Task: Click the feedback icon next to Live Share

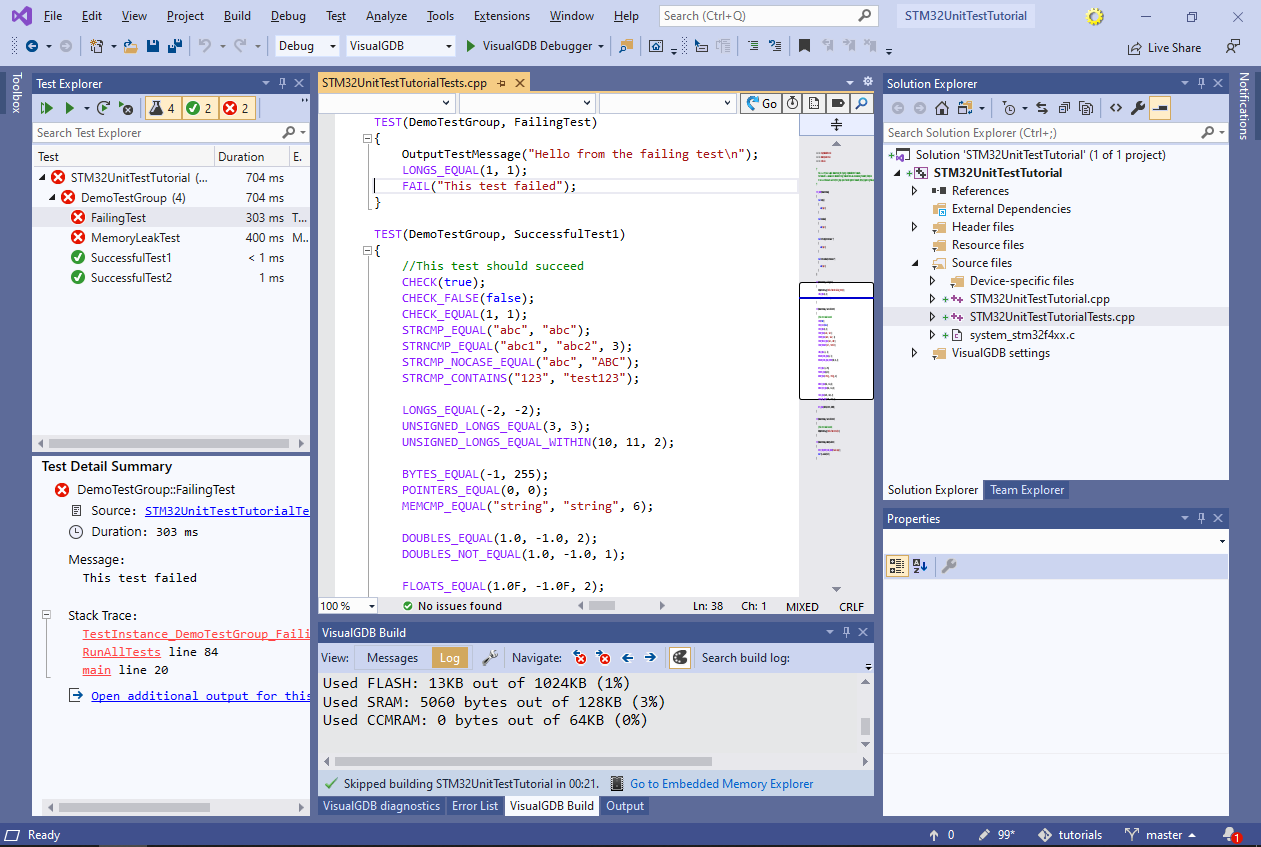Action: (1233, 47)
